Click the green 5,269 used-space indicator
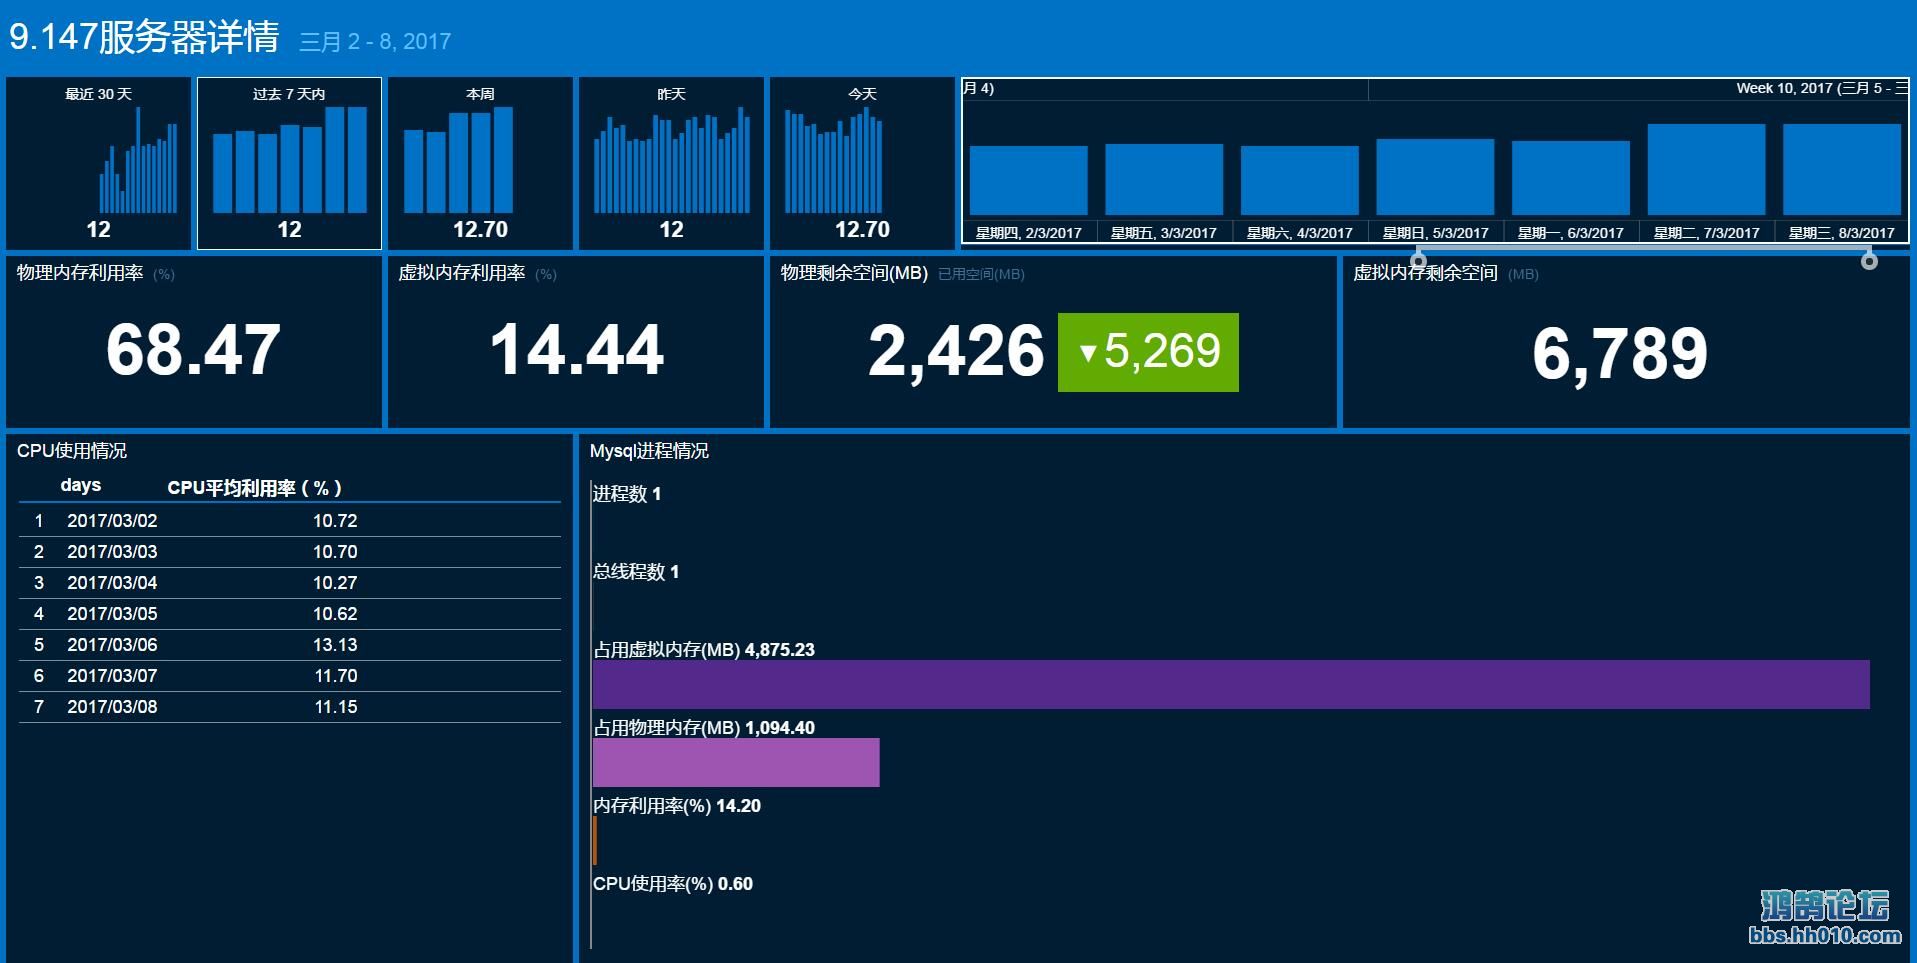Image resolution: width=1917 pixels, height=963 pixels. (x=1148, y=352)
